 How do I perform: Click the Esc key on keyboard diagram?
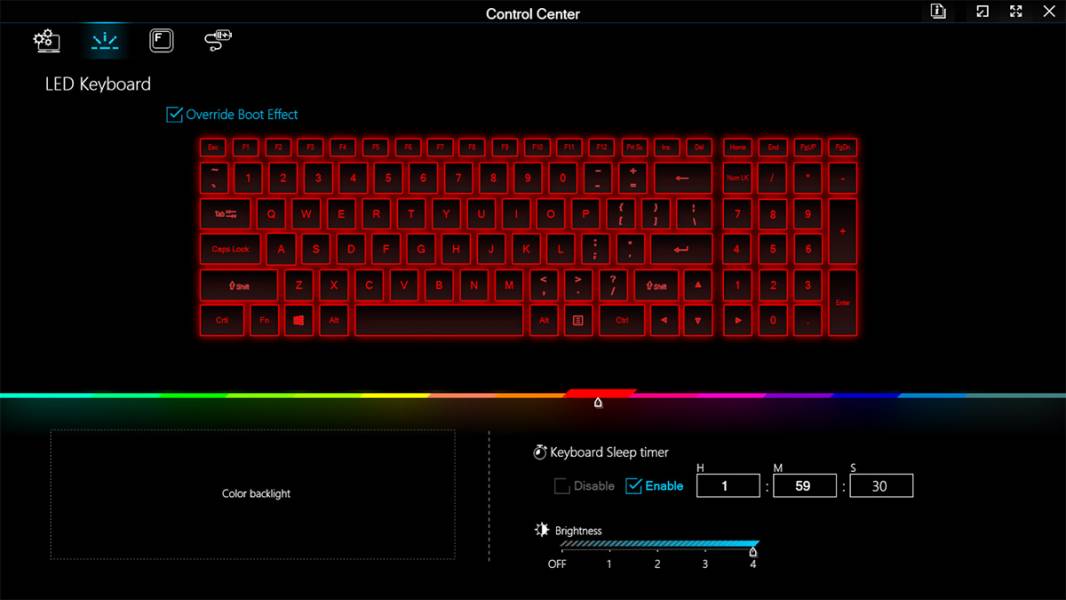tap(213, 147)
